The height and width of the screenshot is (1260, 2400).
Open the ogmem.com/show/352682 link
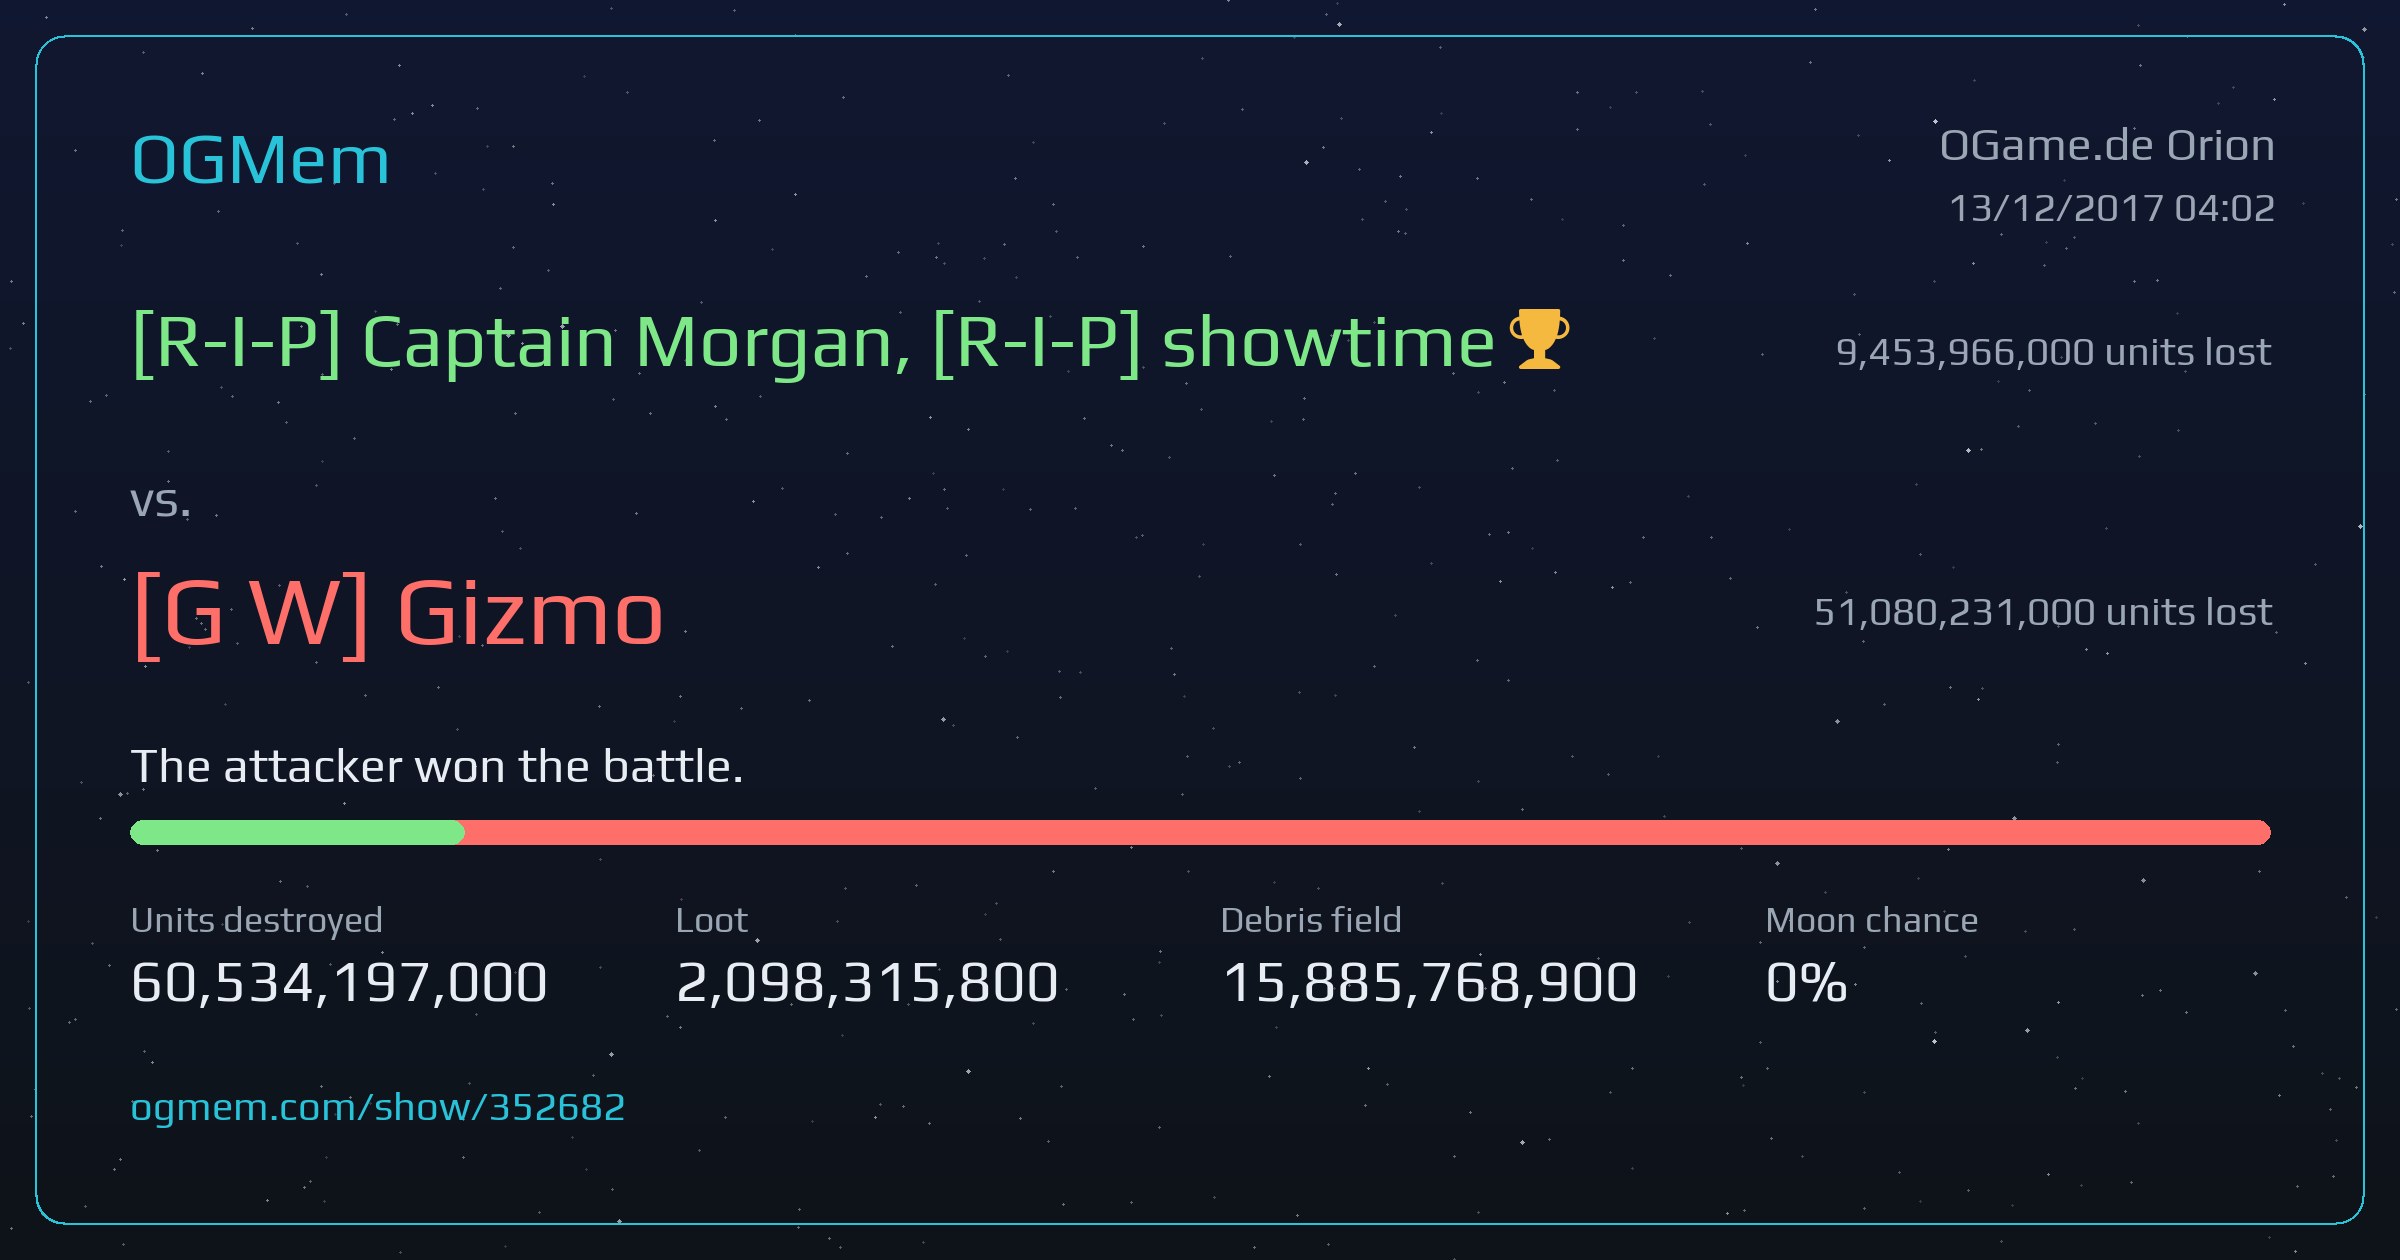[x=378, y=1107]
